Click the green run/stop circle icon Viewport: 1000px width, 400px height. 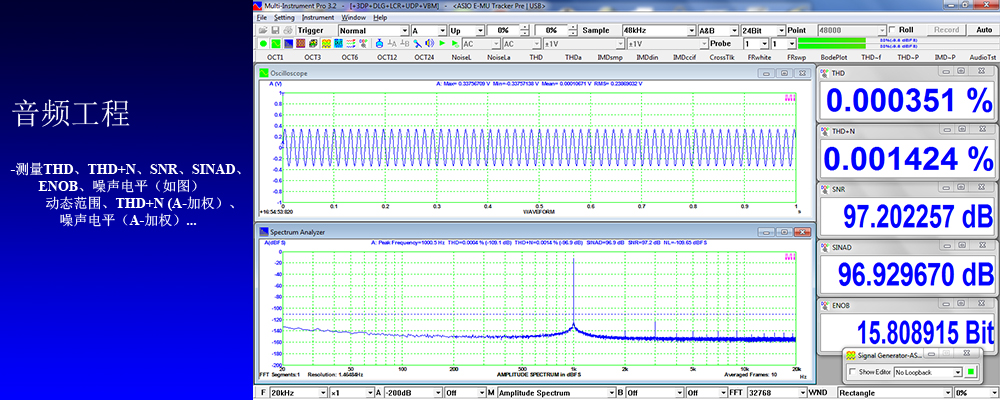click(x=263, y=43)
